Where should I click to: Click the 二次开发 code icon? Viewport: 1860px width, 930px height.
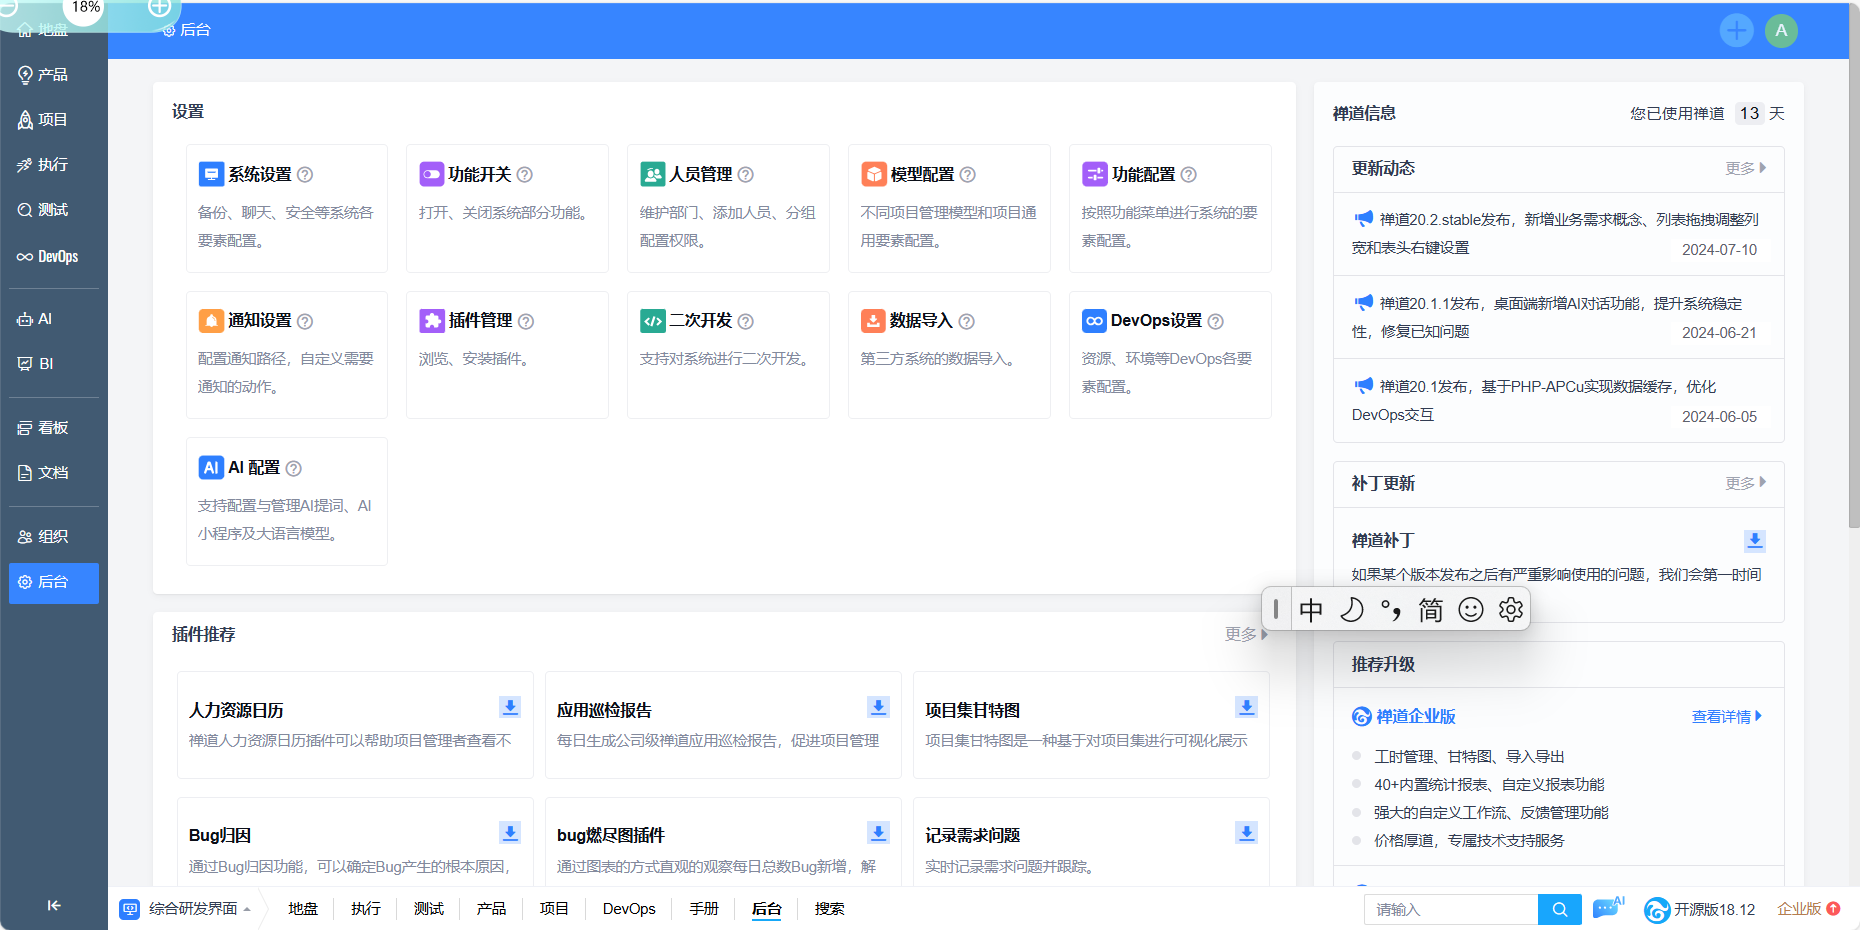pos(653,320)
